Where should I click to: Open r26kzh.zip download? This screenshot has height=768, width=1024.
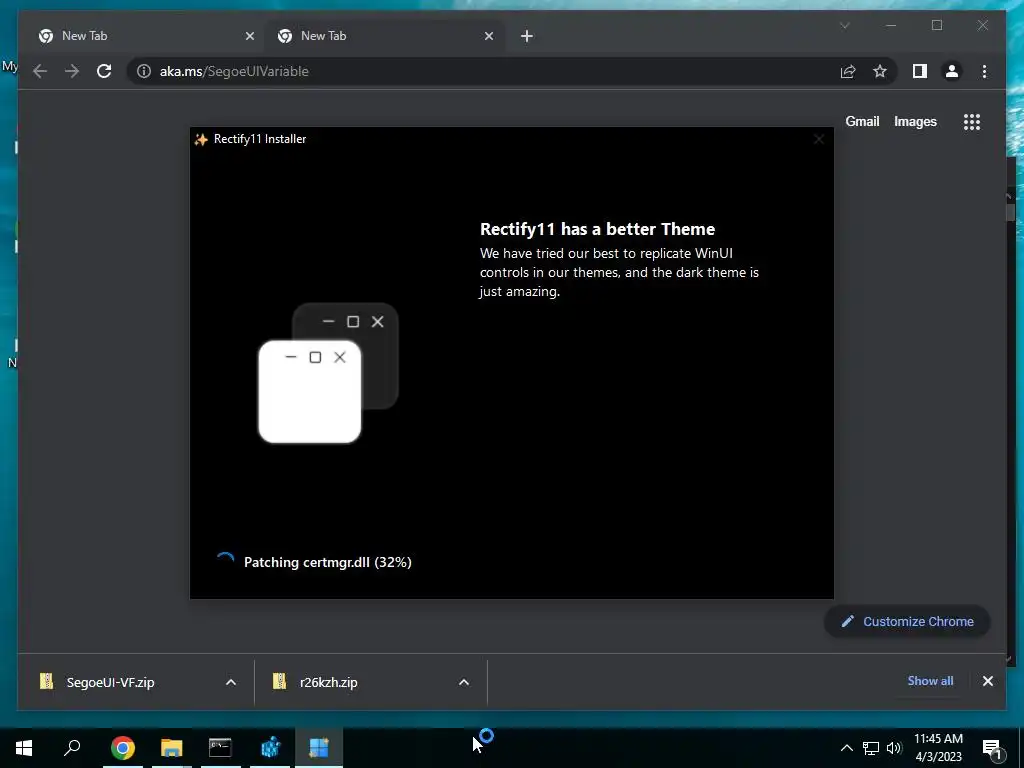click(328, 682)
